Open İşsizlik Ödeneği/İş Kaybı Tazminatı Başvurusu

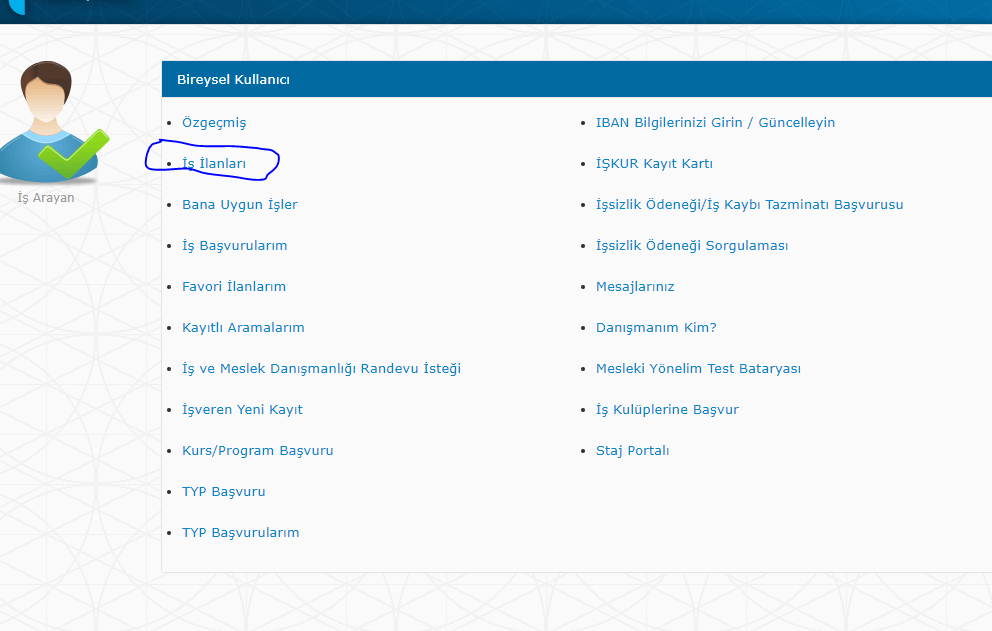point(749,205)
